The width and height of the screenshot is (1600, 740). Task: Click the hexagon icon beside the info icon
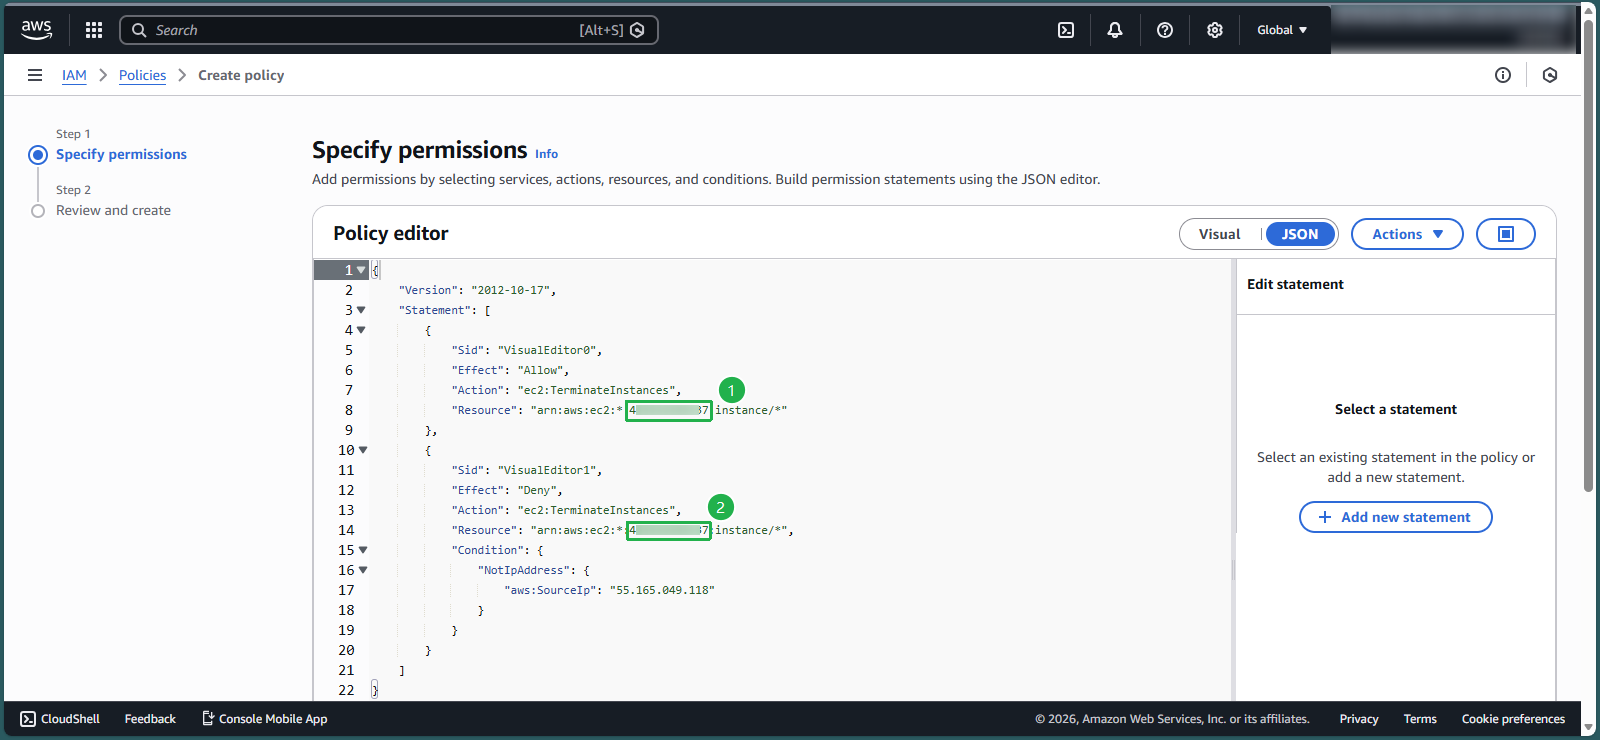pyautogui.click(x=1550, y=75)
